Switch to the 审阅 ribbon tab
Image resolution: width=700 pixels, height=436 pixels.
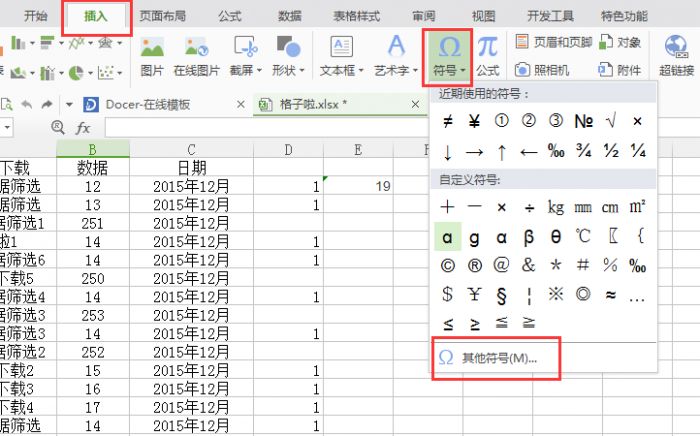(x=424, y=16)
